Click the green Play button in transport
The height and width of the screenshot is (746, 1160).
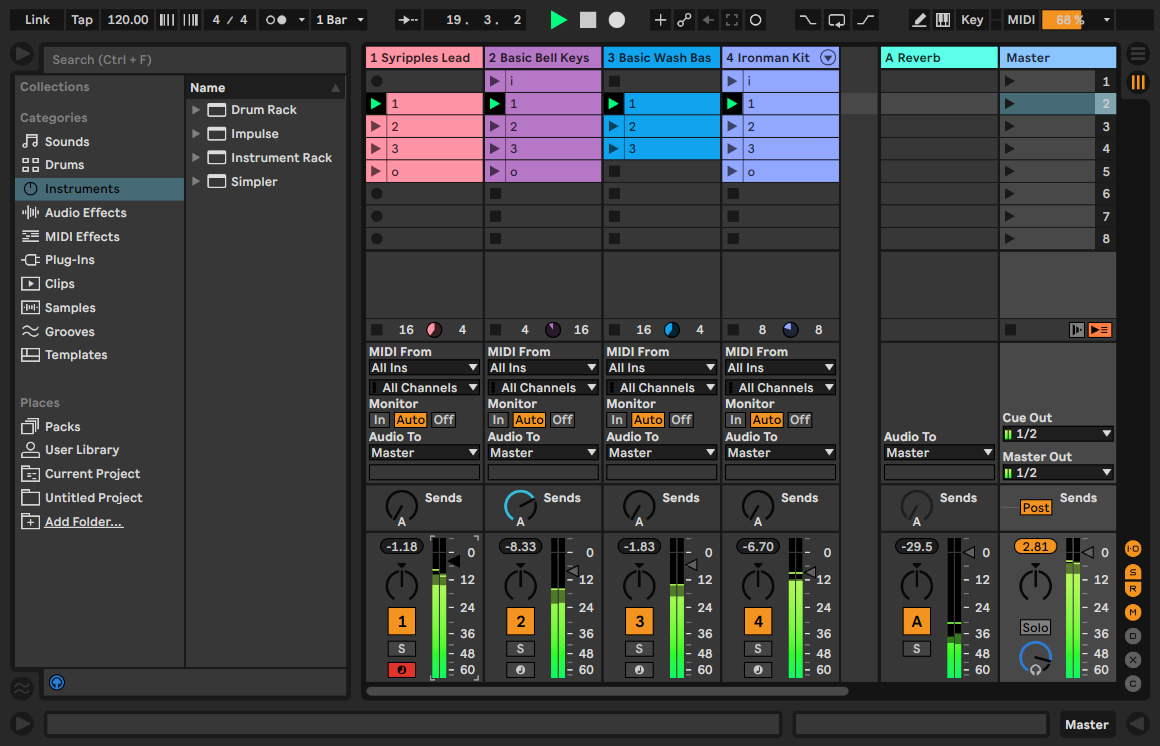pos(559,20)
